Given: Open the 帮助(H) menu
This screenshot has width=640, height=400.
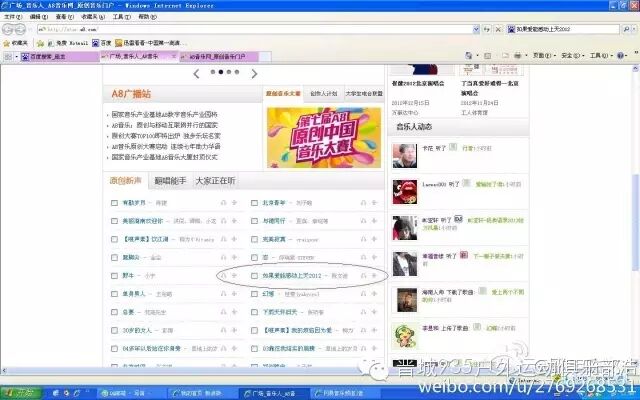Looking at the screenshot, I should click(x=147, y=17).
